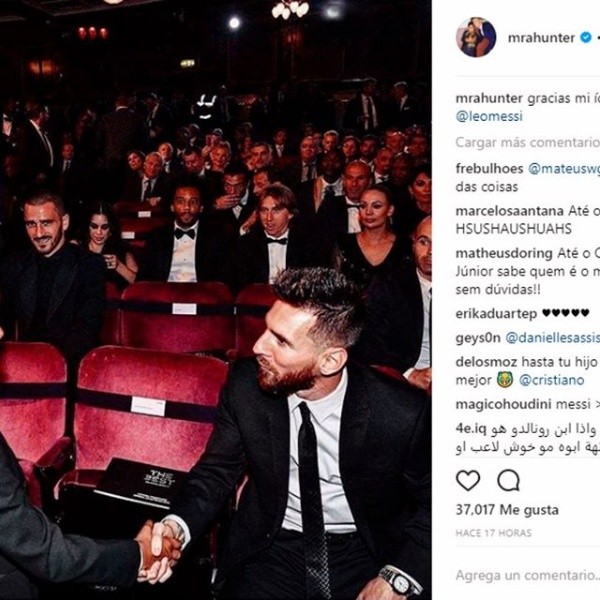Click the main post photo
Image resolution: width=600 pixels, height=600 pixels.
[x=215, y=300]
